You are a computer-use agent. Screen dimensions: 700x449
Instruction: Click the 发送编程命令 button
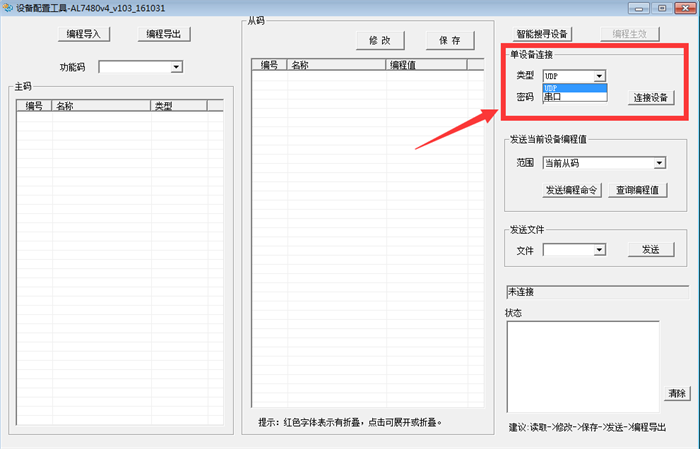(572, 190)
